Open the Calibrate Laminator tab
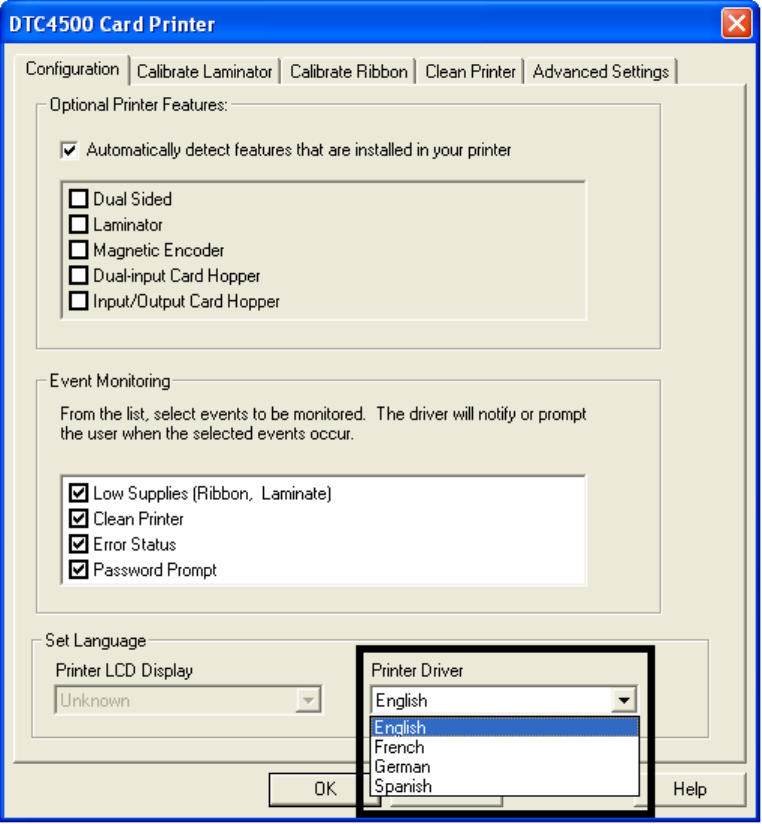Viewport: 762px width, 824px height. pos(204,72)
